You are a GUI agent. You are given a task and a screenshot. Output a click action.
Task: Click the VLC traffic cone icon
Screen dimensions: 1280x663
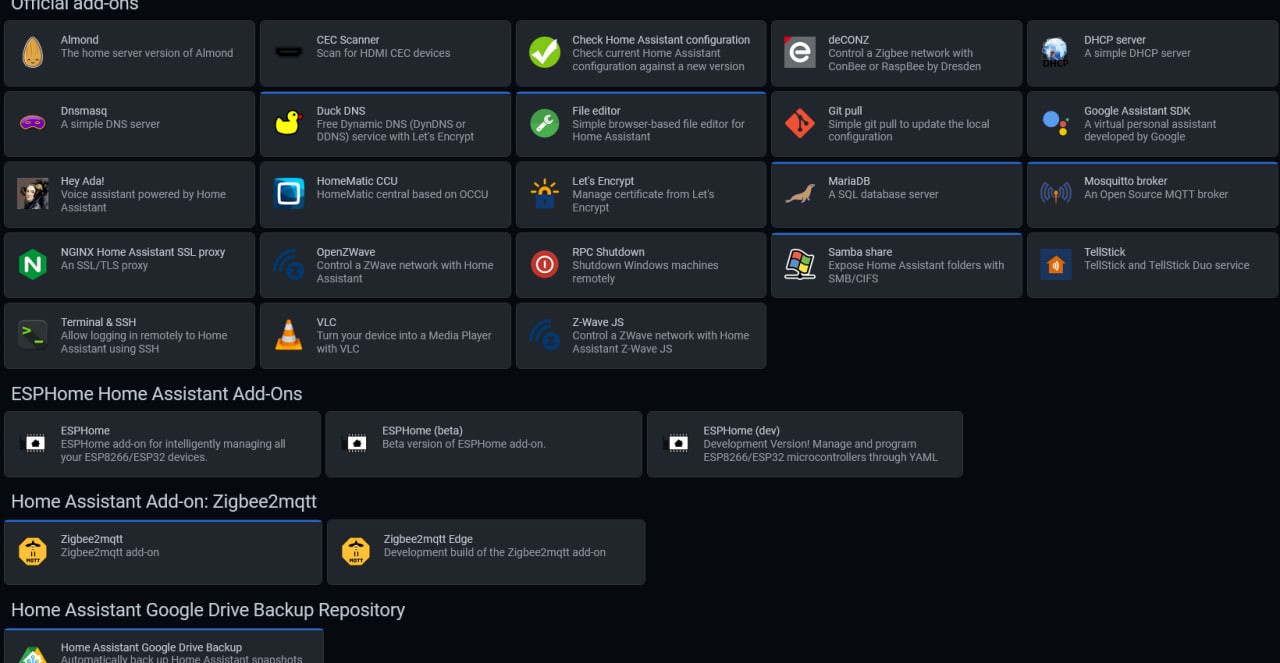tap(289, 335)
